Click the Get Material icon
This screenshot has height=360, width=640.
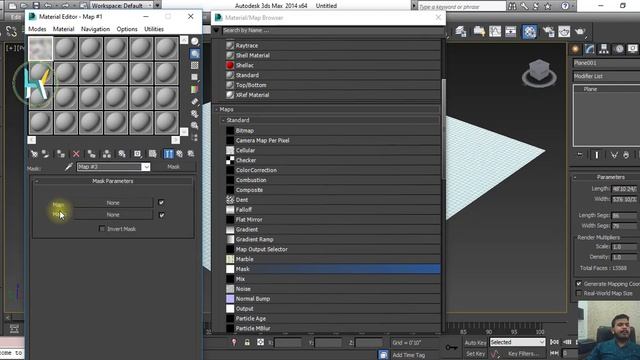tap(34, 154)
